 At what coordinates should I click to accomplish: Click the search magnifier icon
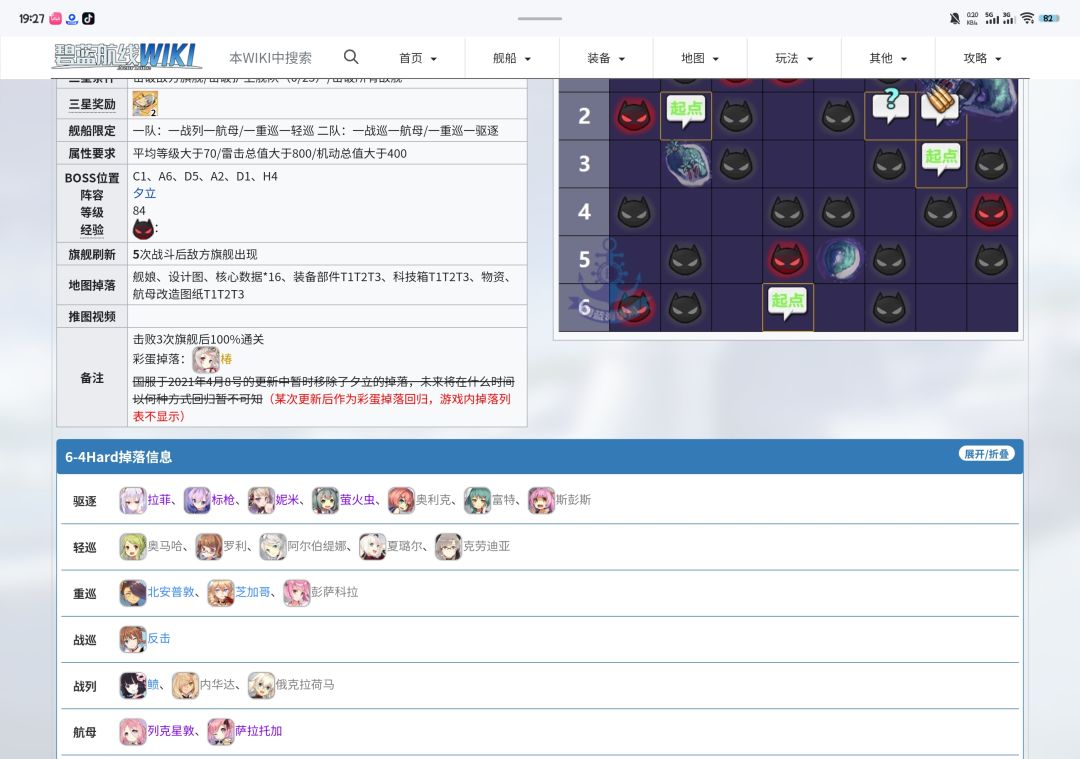tap(351, 57)
